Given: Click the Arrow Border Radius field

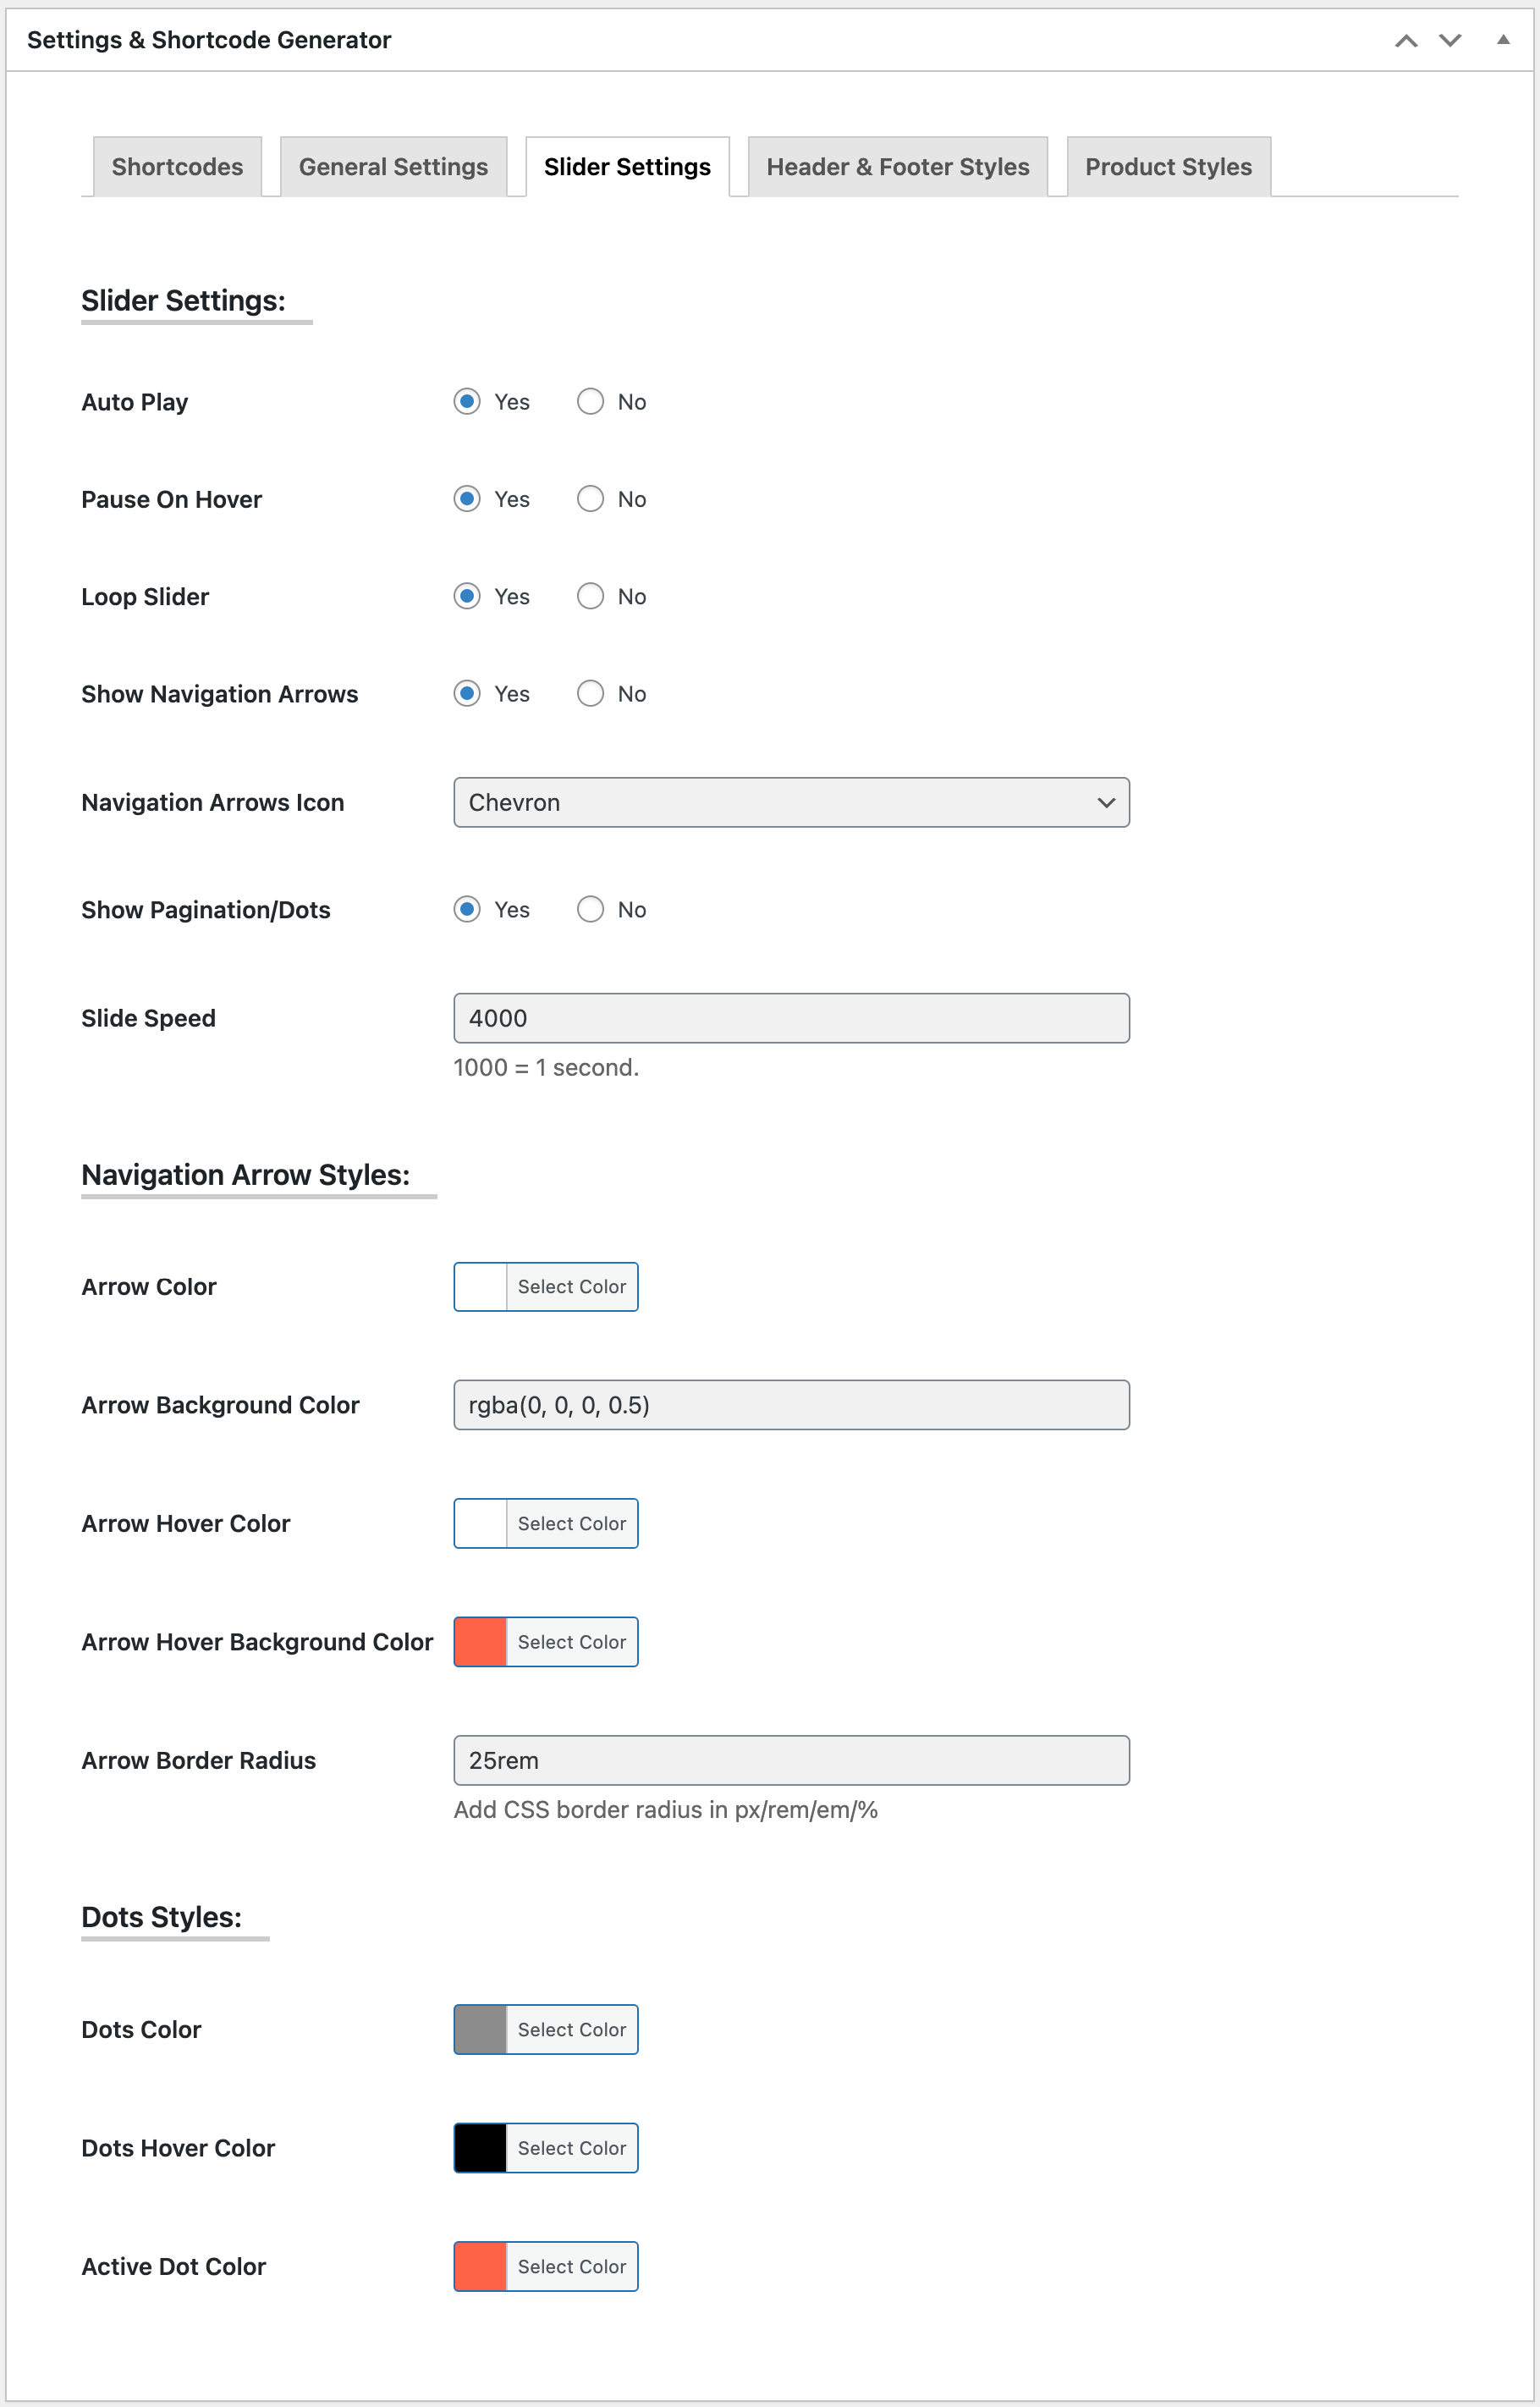Looking at the screenshot, I should 791,1760.
